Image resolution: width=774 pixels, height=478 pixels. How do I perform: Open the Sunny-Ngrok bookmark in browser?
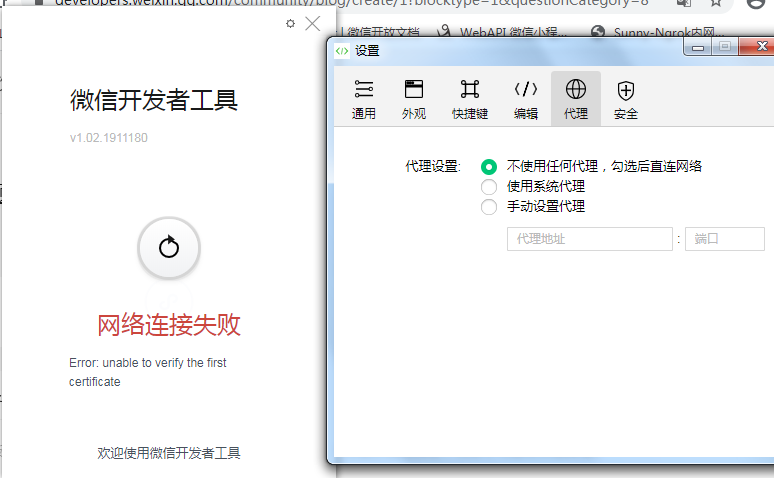[658, 32]
